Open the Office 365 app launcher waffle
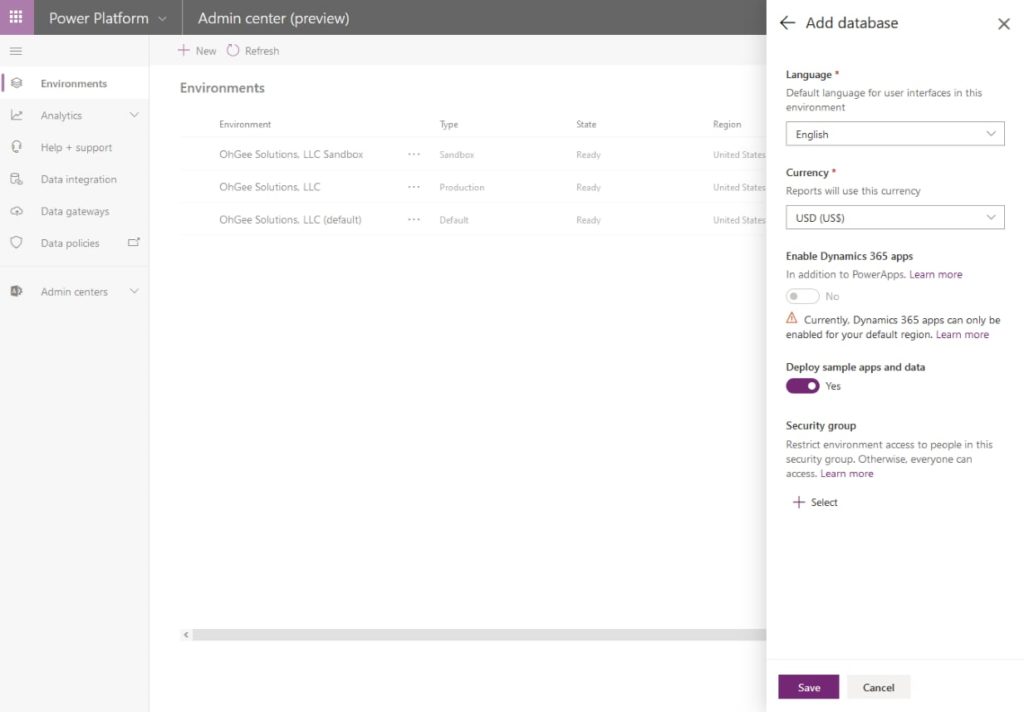1024x712 pixels. 14,17
